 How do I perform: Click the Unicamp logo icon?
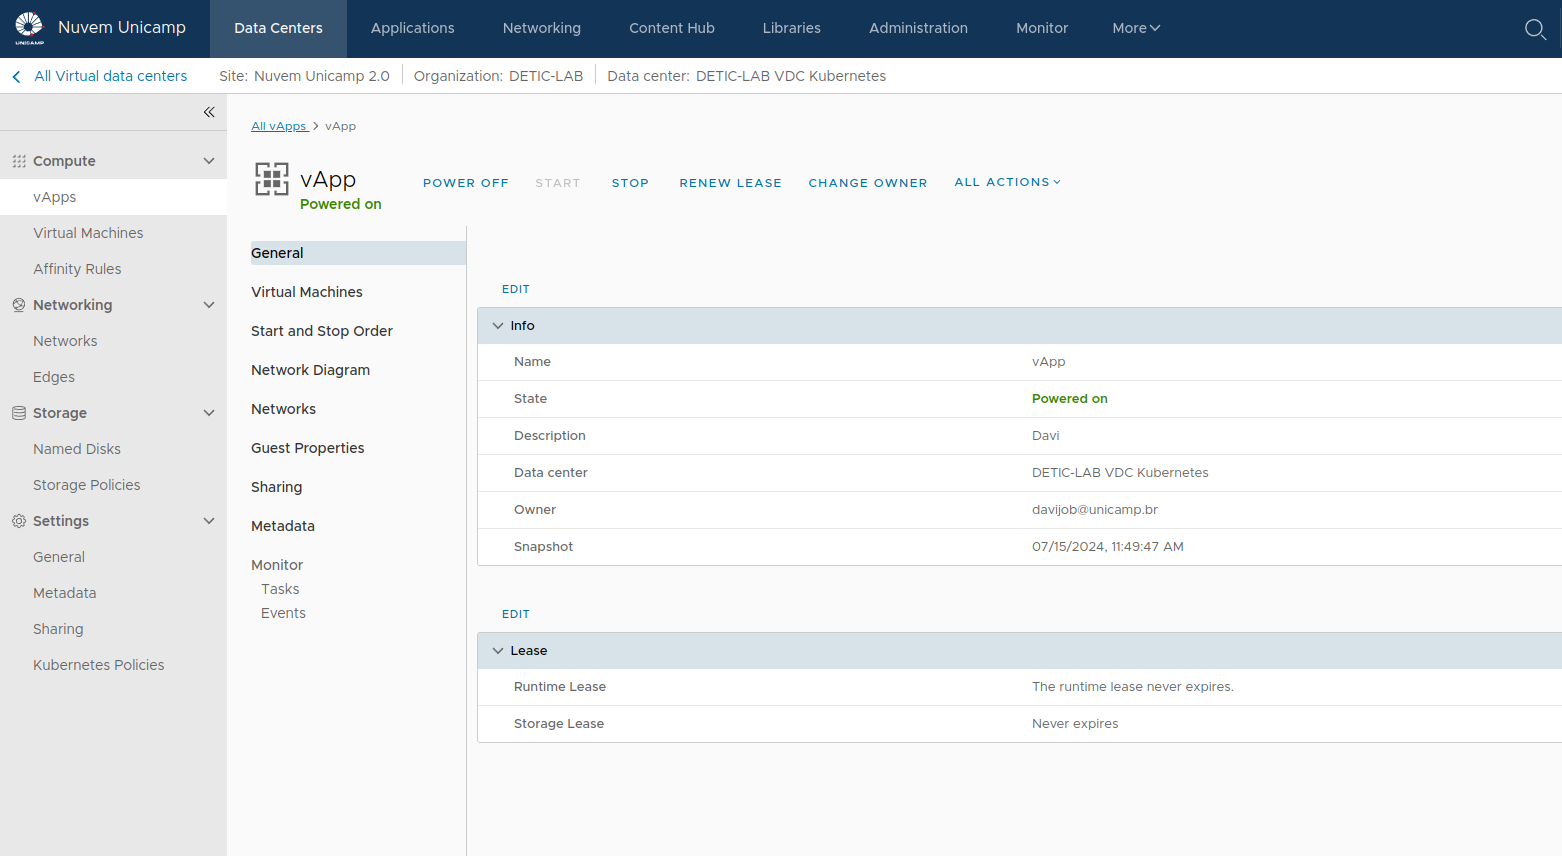(x=29, y=28)
